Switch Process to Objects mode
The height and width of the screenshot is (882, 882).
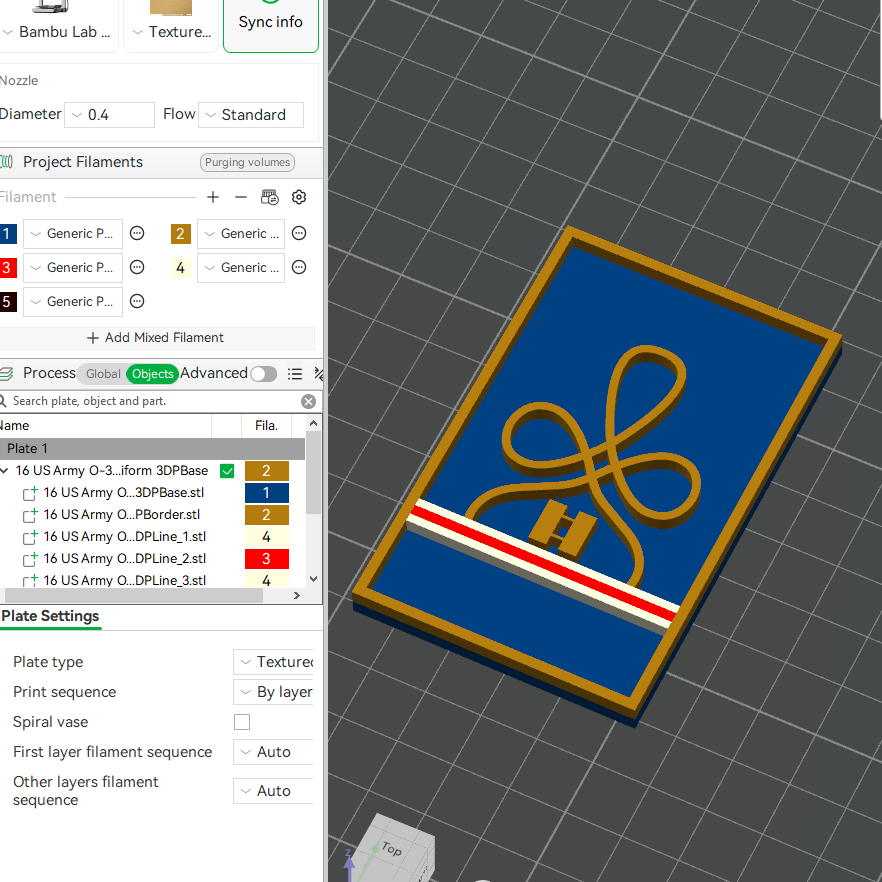point(152,374)
